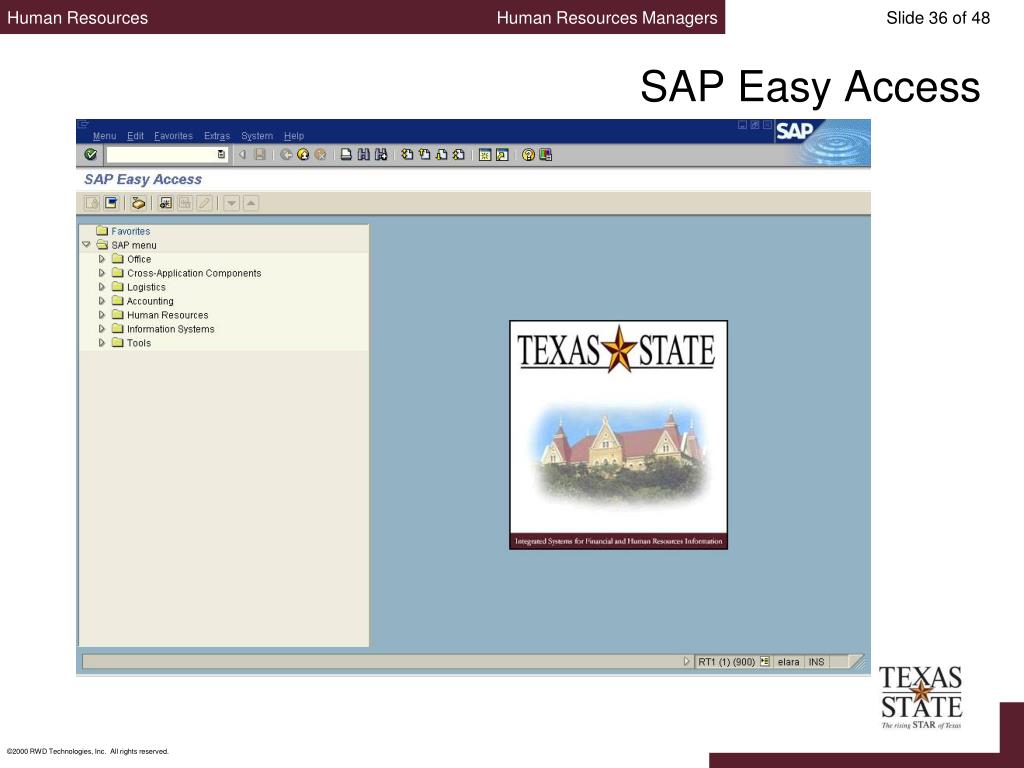The height and width of the screenshot is (768, 1024).
Task: Select the Logistics tree item
Action: coord(146,287)
